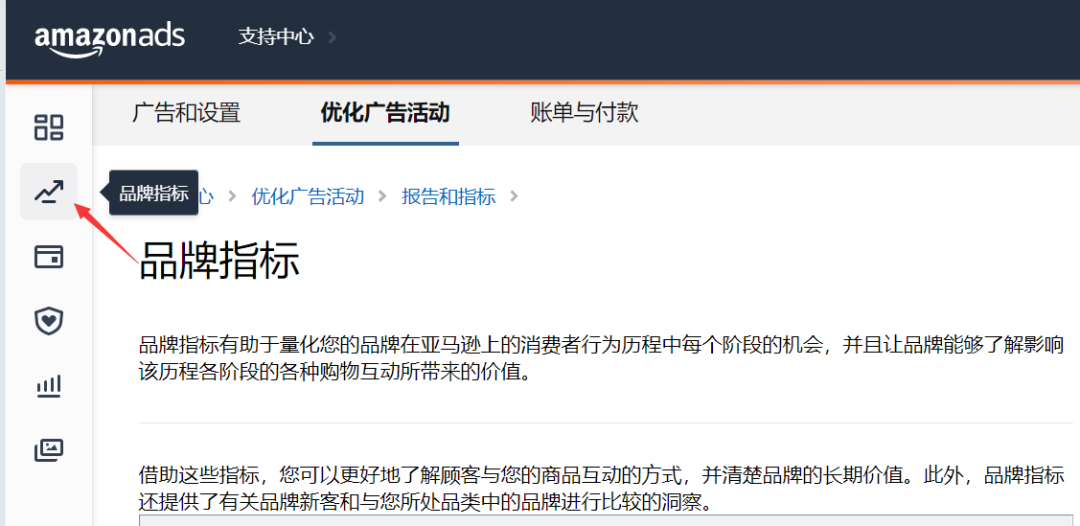This screenshot has height=526, width=1080.
Task: Open the 品牌指标 trend-line sidebar icon
Action: coord(49,192)
